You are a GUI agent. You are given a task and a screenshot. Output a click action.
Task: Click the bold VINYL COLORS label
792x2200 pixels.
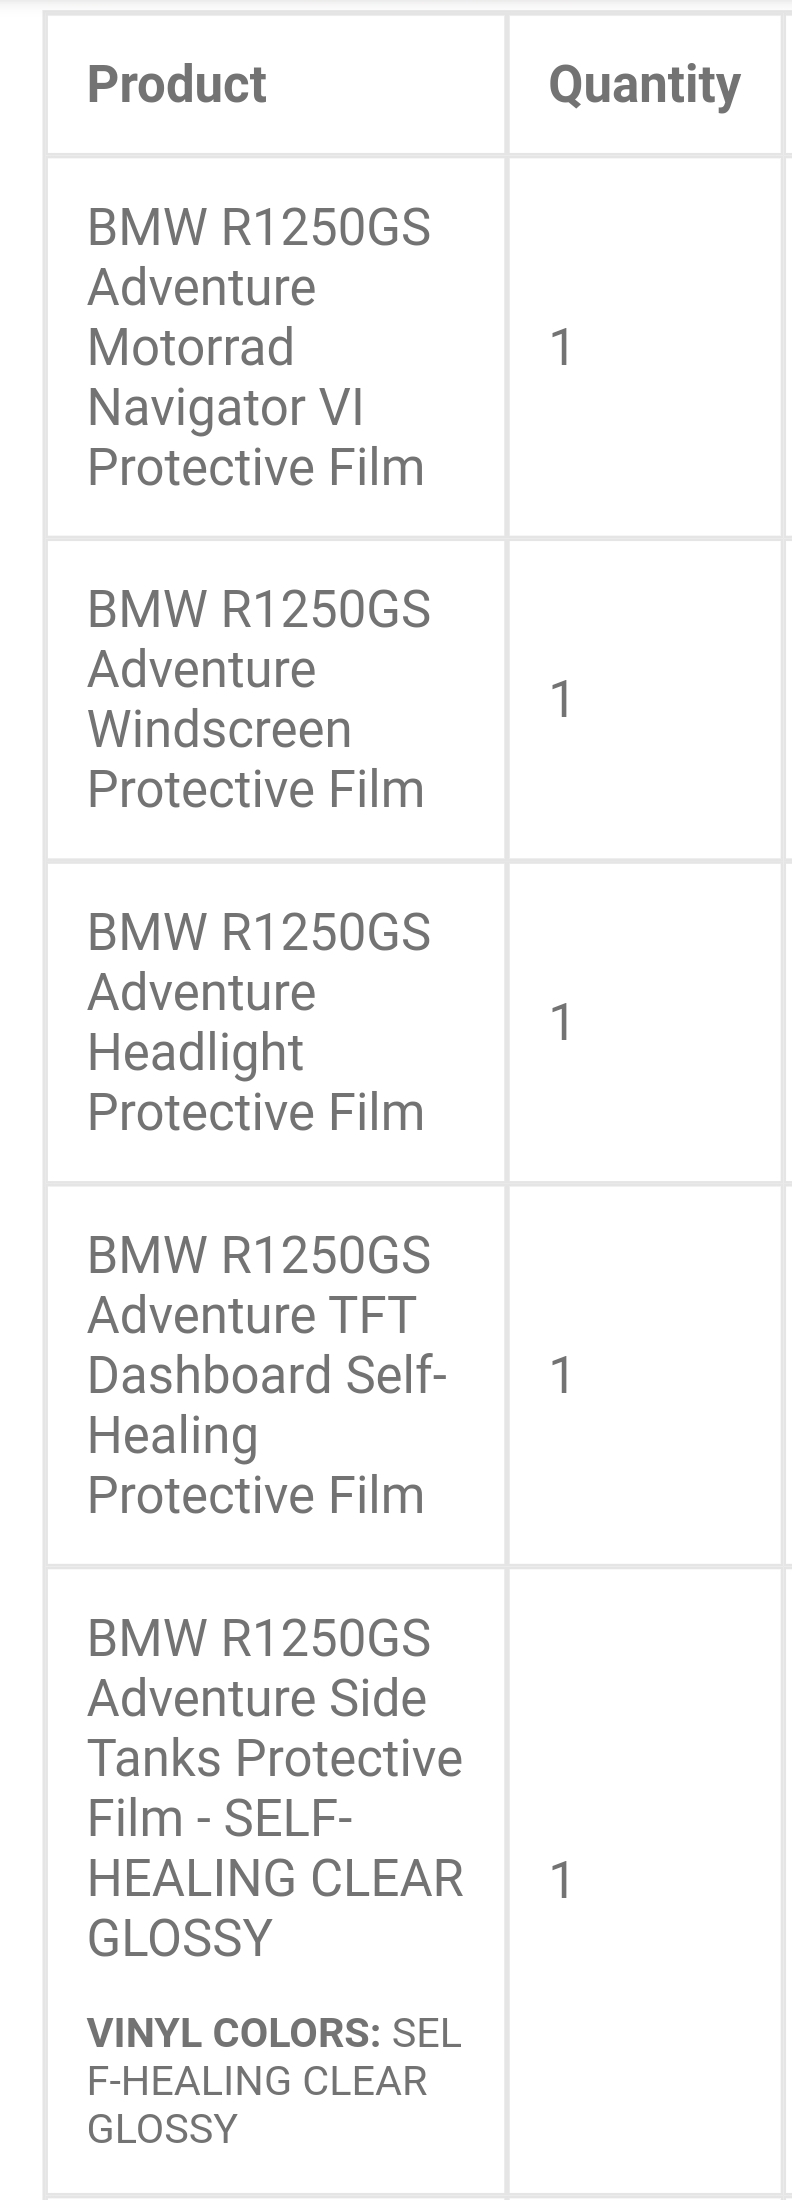tap(233, 2033)
